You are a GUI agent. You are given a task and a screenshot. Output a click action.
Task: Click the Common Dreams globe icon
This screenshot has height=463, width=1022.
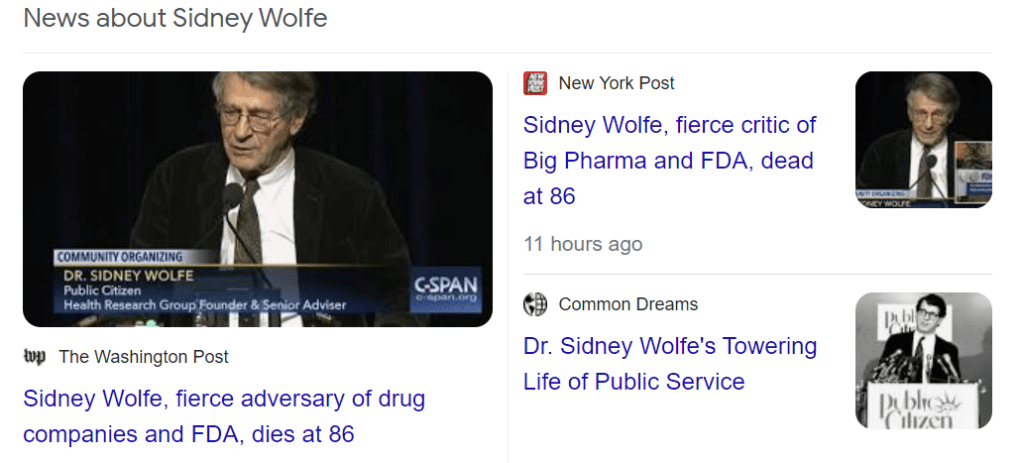(x=535, y=304)
